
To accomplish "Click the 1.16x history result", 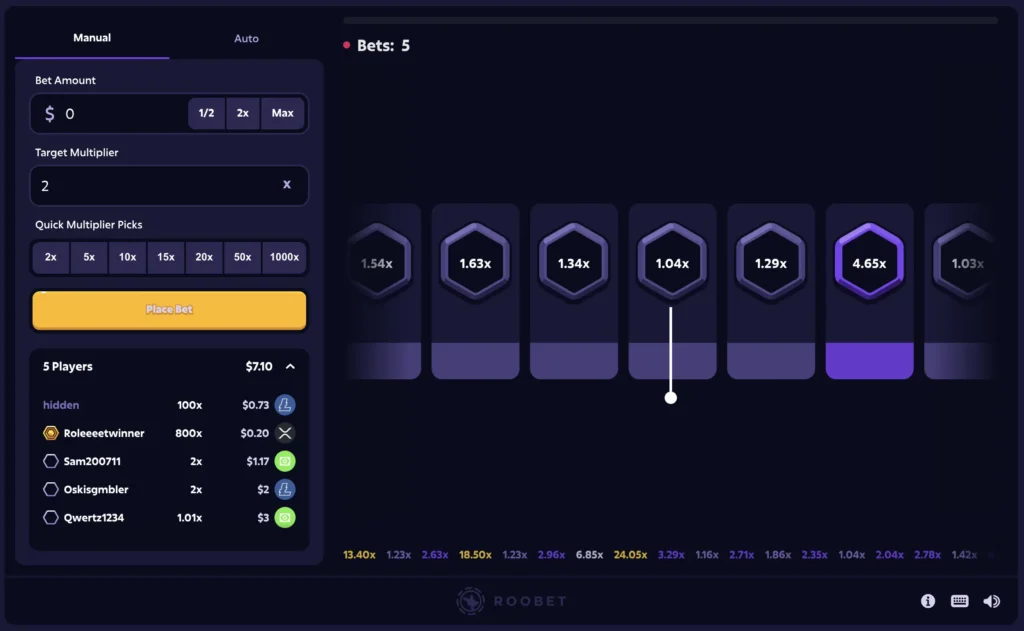I will pos(707,555).
